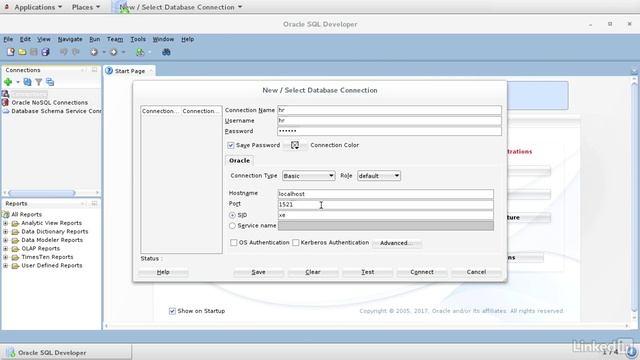This screenshot has width=640, height=360.
Task: Click the Back navigation arrow icon
Action: tap(94, 52)
